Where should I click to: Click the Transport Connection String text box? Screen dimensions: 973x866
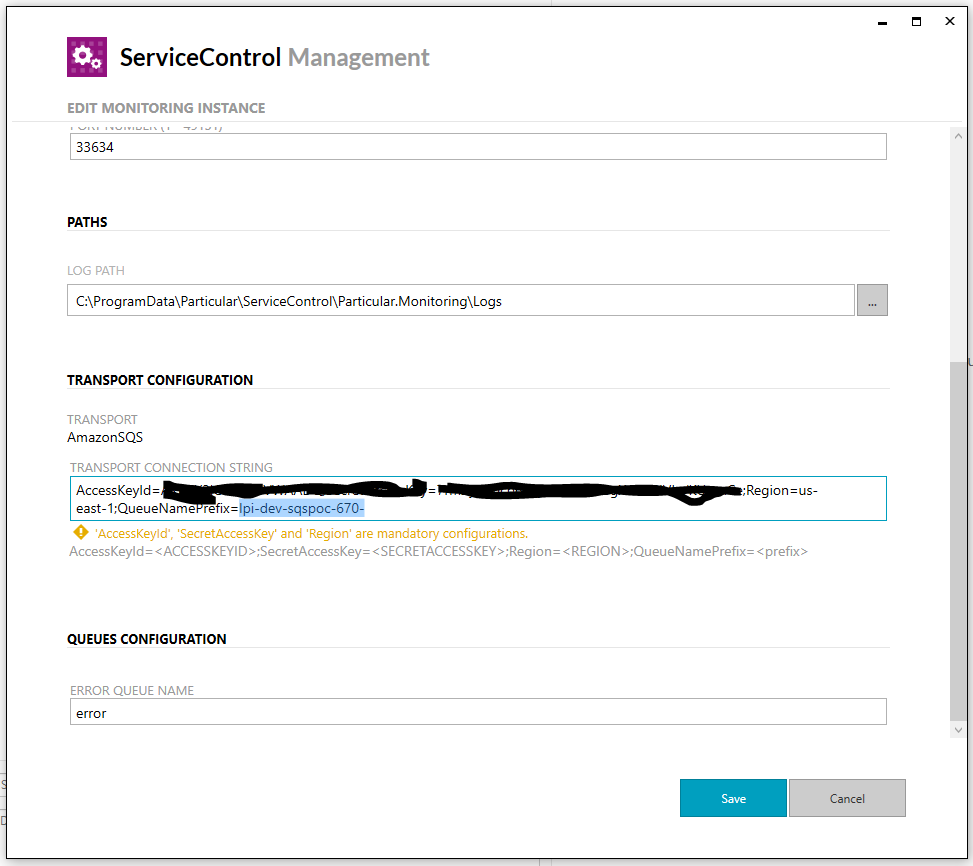pyautogui.click(x=478, y=499)
